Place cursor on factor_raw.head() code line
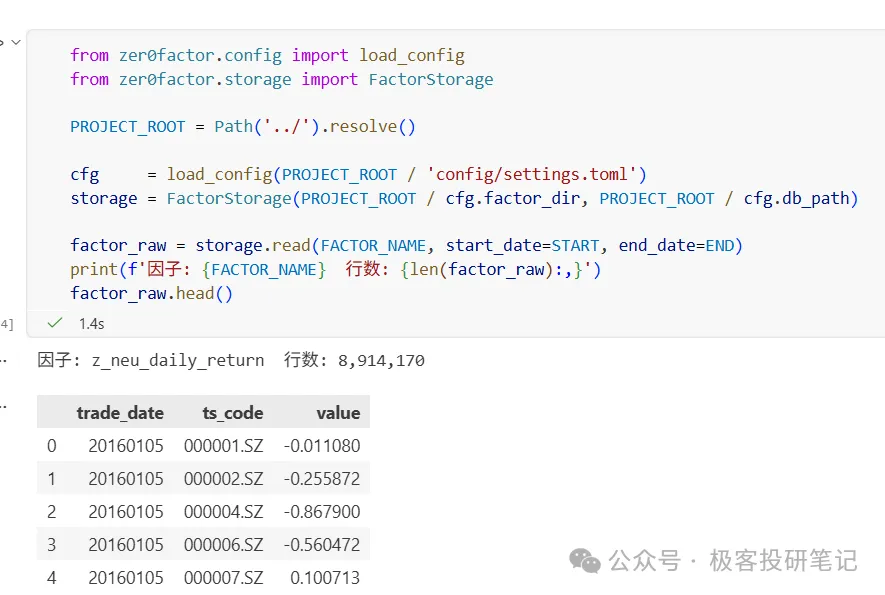 click(151, 294)
